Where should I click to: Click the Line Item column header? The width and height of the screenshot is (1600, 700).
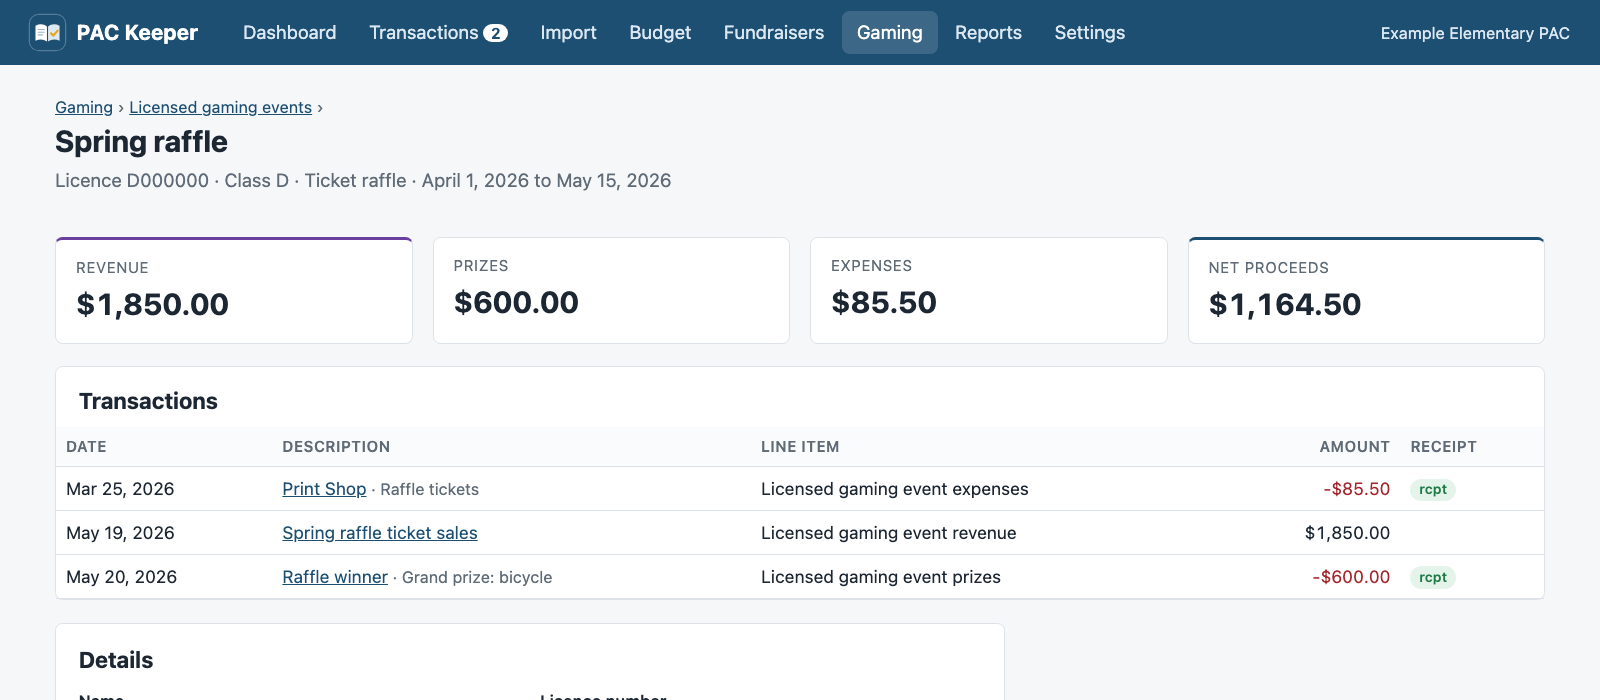click(x=800, y=447)
